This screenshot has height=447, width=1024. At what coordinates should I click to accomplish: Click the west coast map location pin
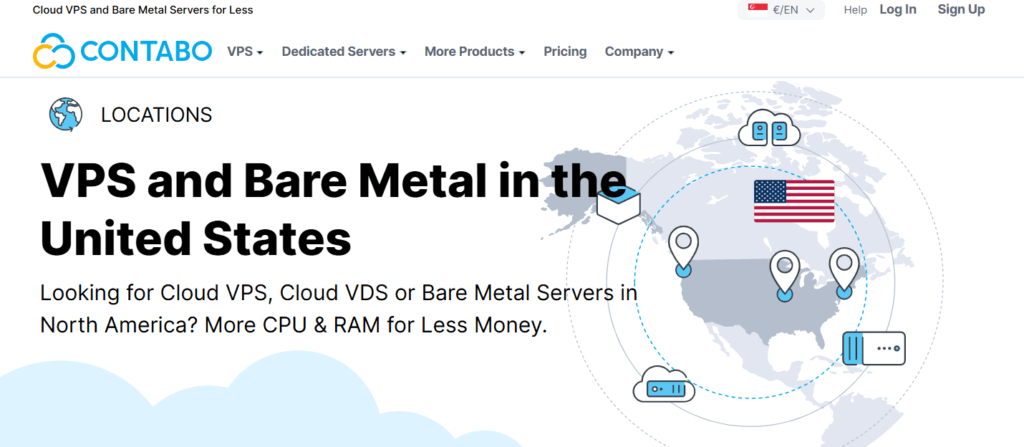pos(684,248)
